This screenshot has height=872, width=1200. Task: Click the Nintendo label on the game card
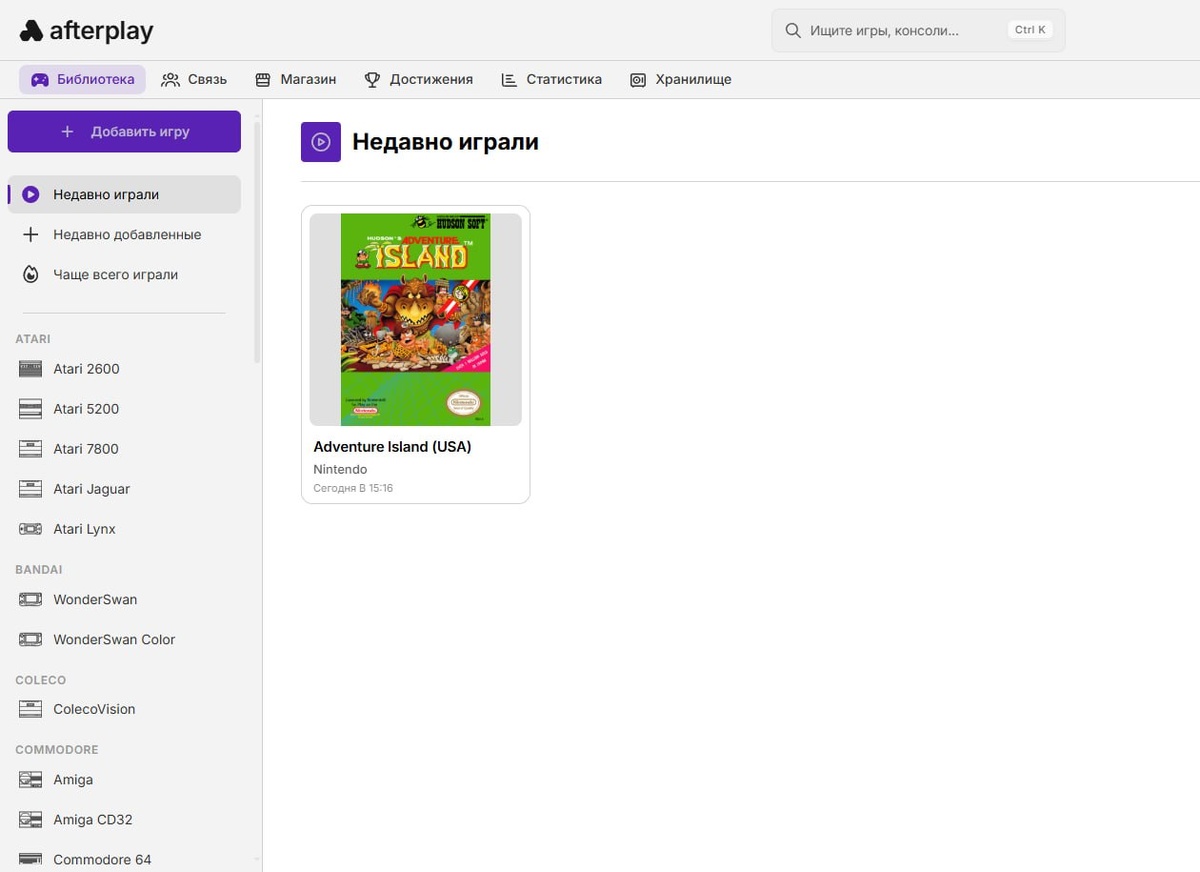[x=340, y=469]
